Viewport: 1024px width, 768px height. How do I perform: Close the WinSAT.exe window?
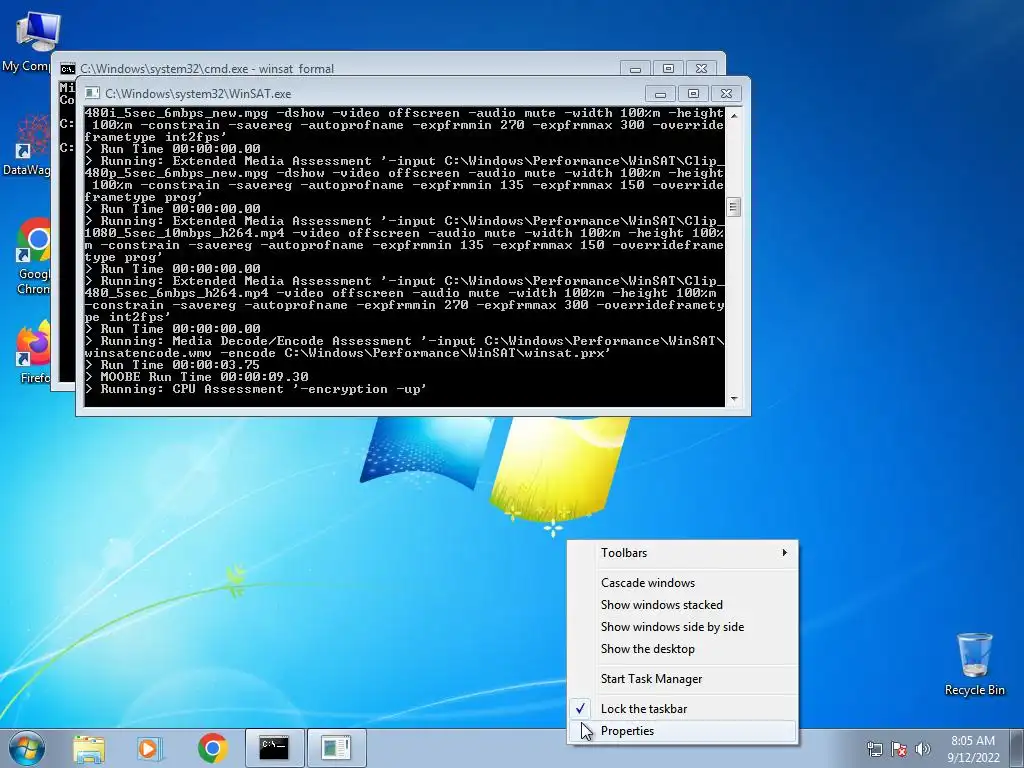pyautogui.click(x=726, y=94)
